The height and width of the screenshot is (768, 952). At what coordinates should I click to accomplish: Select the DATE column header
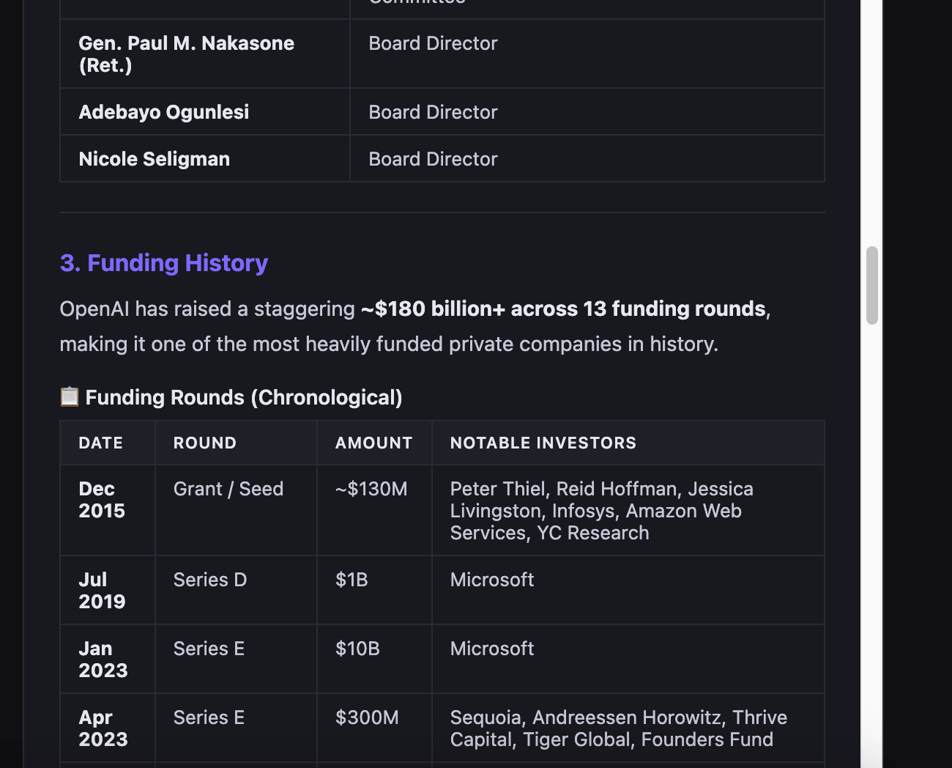pyautogui.click(x=107, y=443)
